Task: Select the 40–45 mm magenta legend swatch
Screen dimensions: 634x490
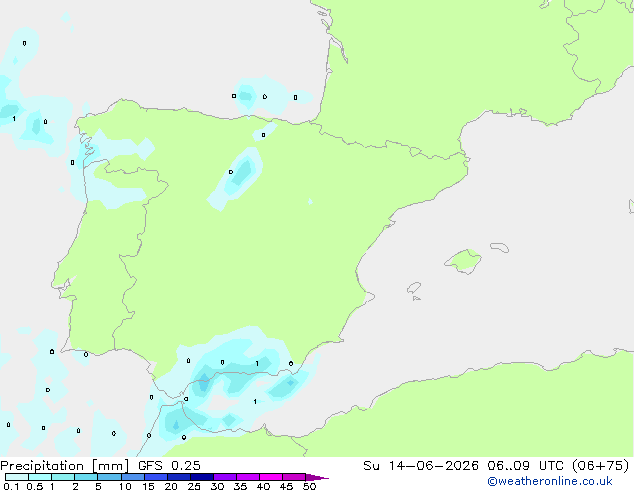Action: tap(271, 477)
